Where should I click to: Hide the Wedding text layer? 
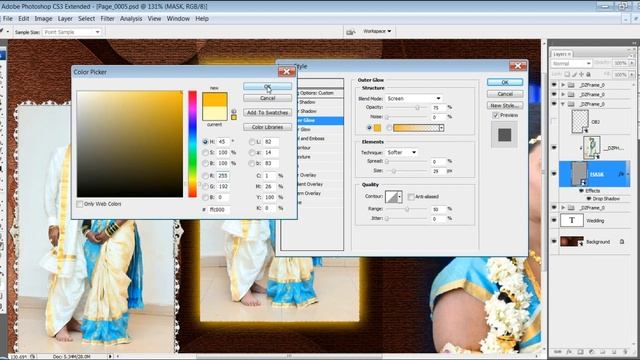click(554, 220)
